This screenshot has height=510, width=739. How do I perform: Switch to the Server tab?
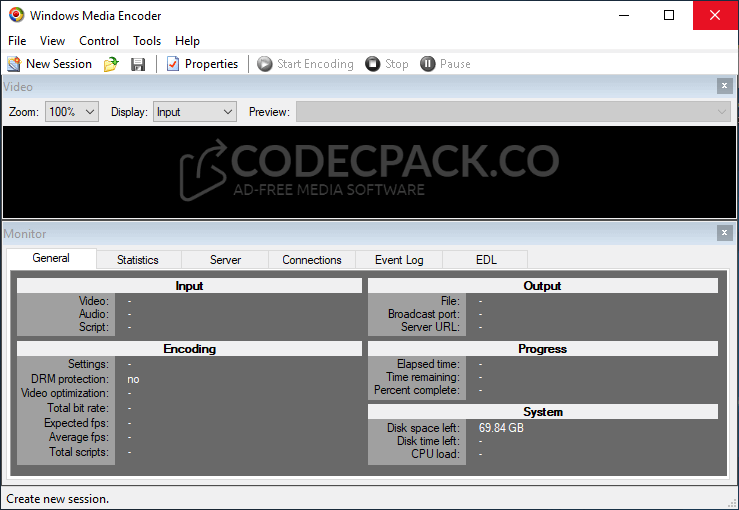[225, 260]
